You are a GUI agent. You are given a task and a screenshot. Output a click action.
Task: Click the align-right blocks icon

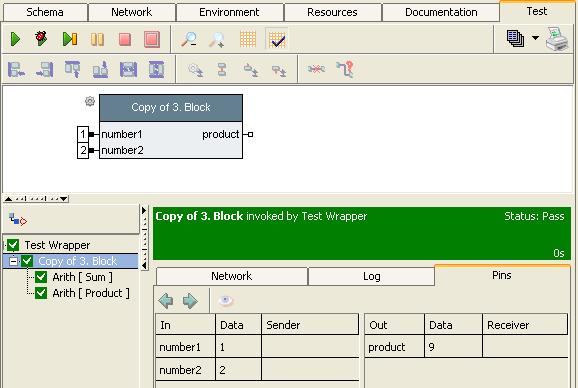(45, 70)
